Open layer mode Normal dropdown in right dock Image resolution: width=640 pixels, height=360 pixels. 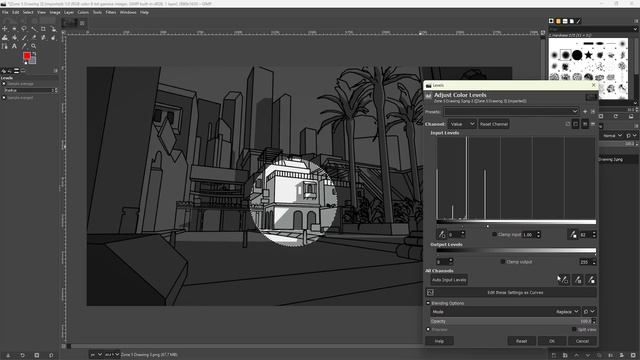pyautogui.click(x=612, y=136)
